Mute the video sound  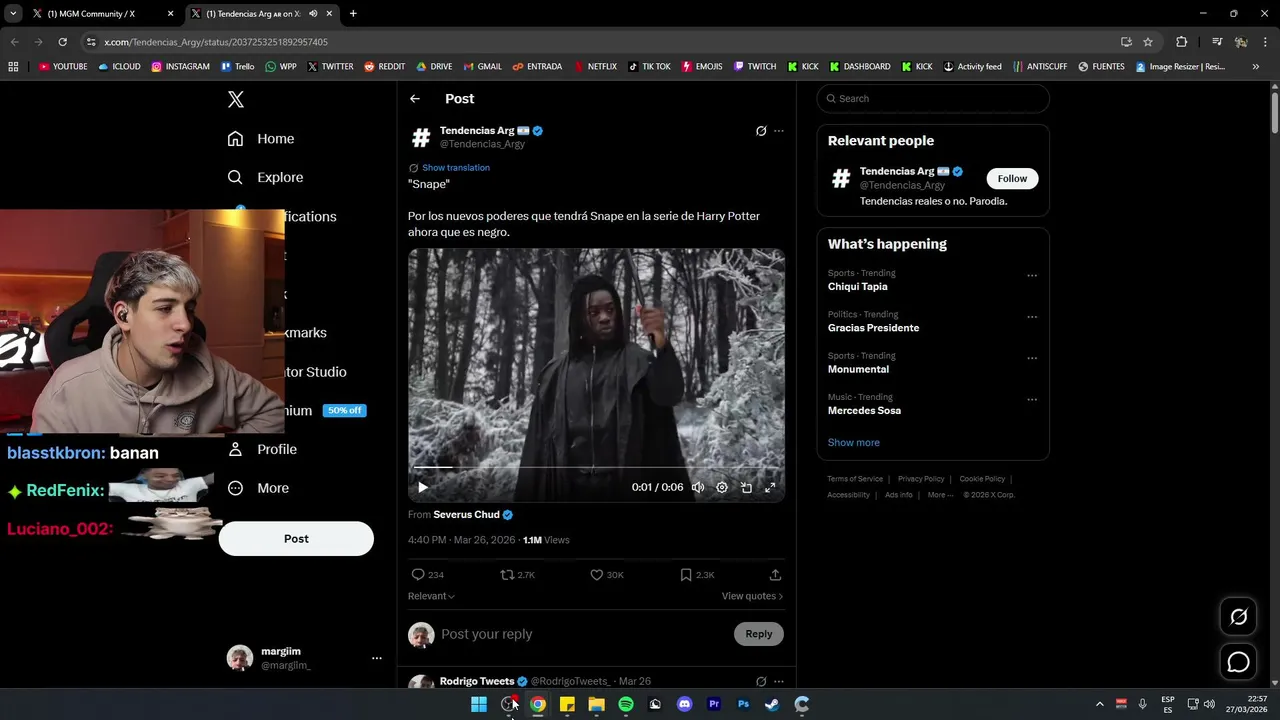pos(698,488)
